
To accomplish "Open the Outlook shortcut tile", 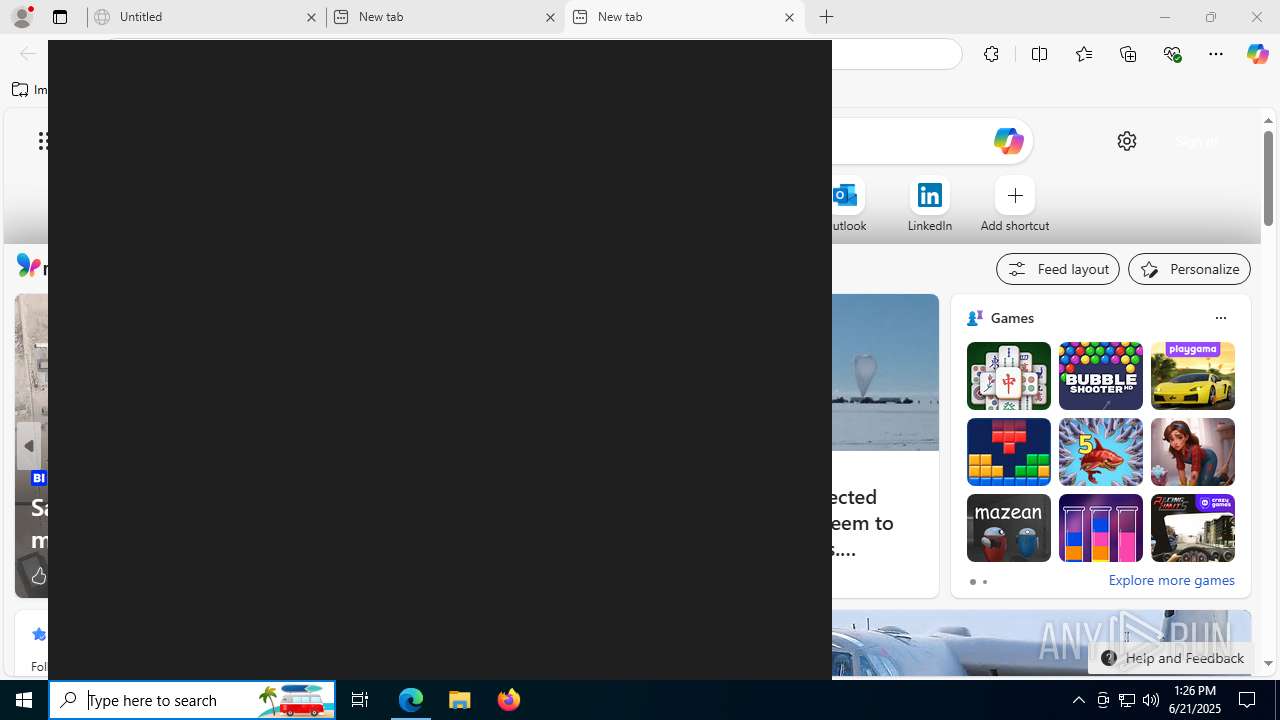I will 846,205.
